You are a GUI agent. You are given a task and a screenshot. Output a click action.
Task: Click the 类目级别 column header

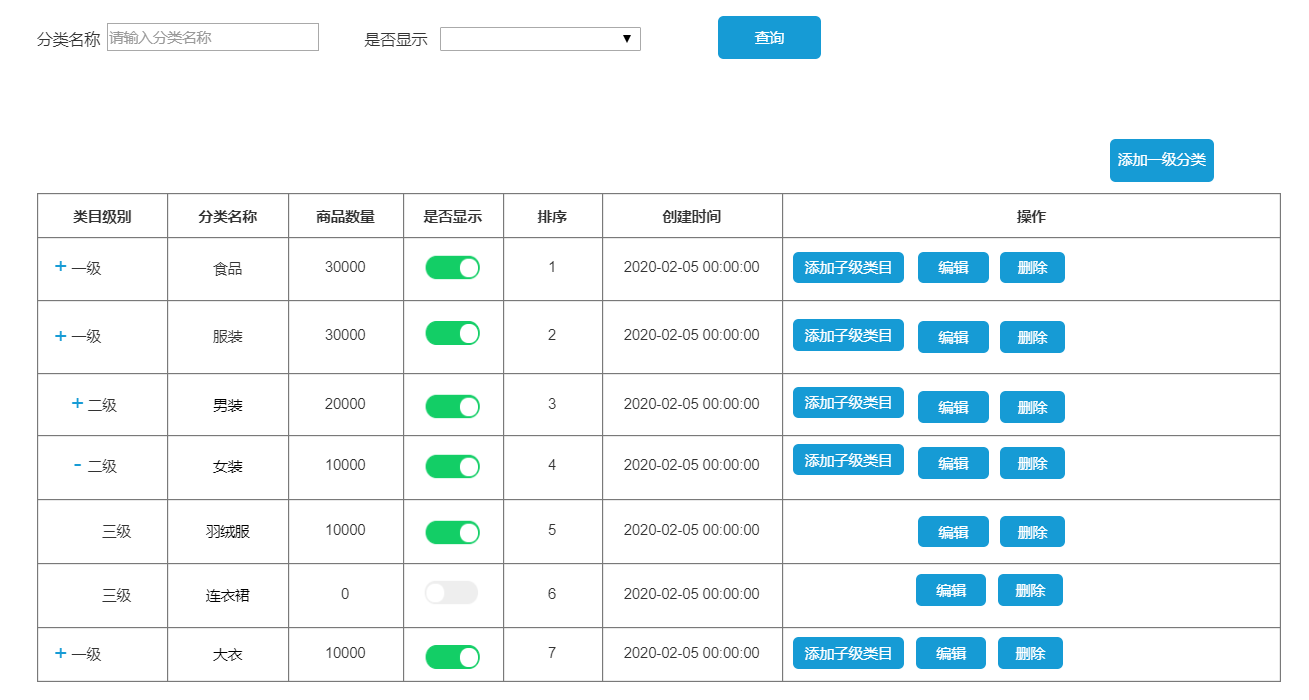point(102,216)
